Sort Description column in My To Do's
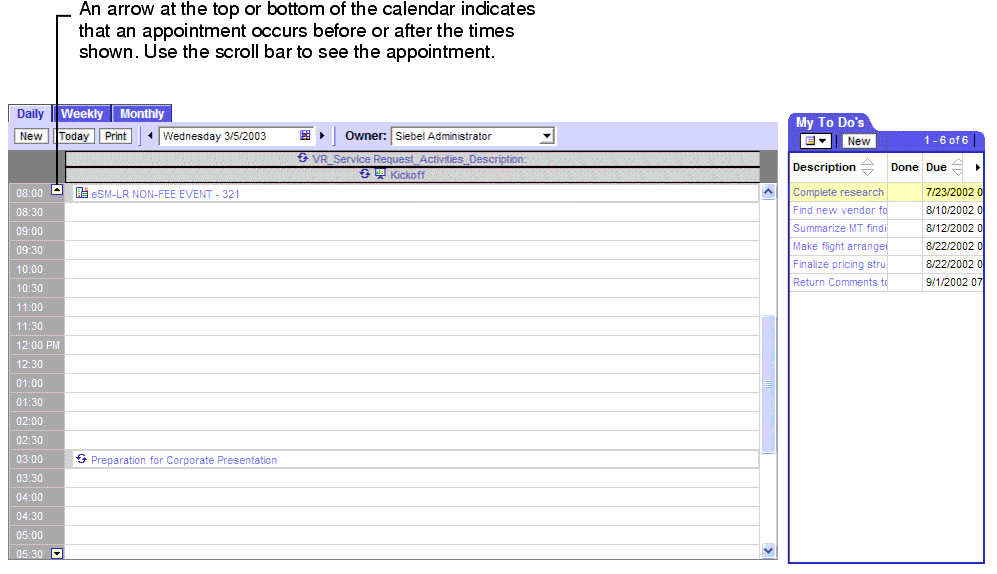The image size is (997, 574). [867, 167]
